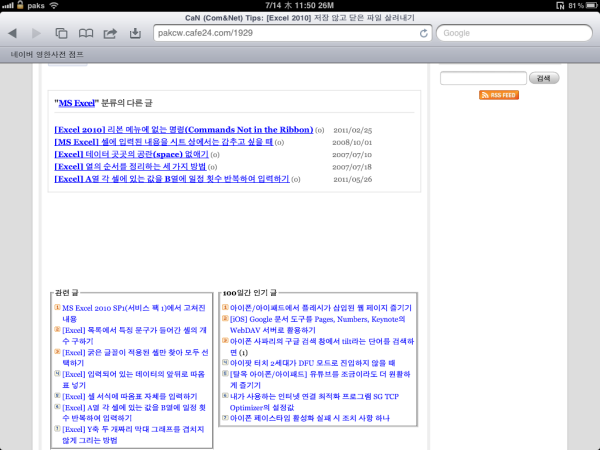Open the 열의 순서를 정리하는 세 가지 방법 link
This screenshot has width=600, height=450.
tap(130, 166)
